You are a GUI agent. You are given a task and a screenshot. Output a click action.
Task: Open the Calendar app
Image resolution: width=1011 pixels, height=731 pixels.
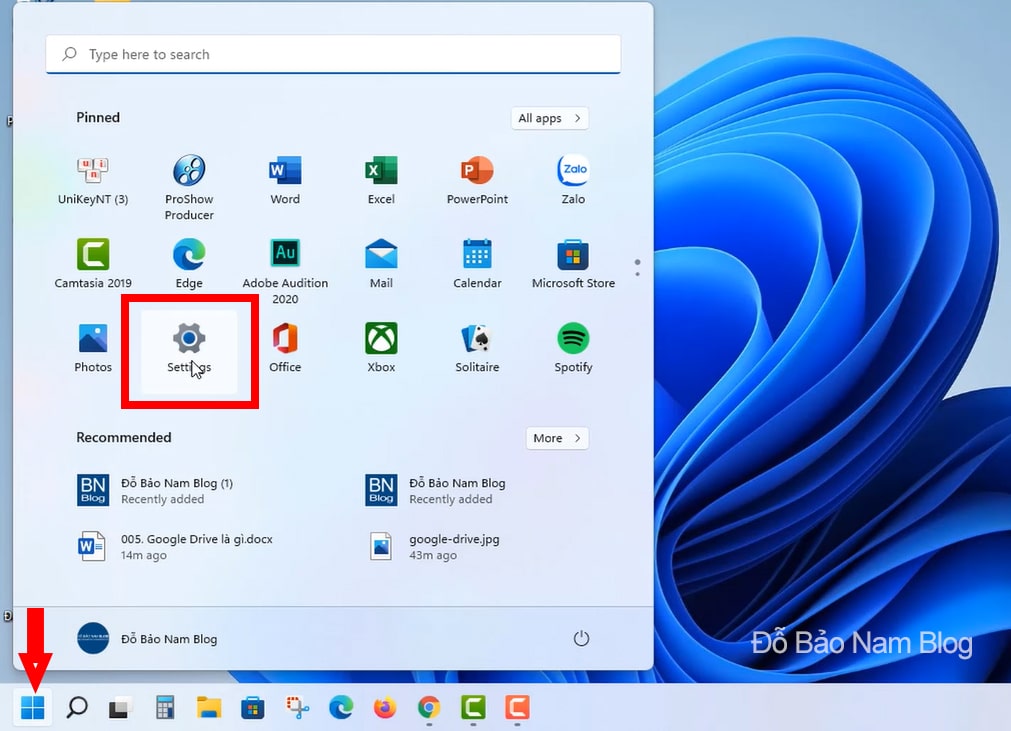coord(477,264)
